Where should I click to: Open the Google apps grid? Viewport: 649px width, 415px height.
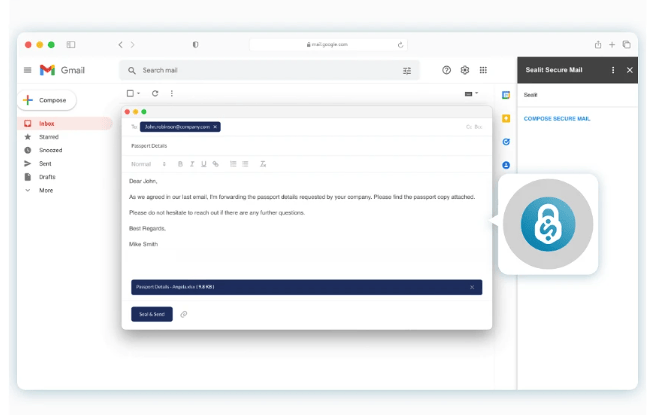tap(483, 70)
